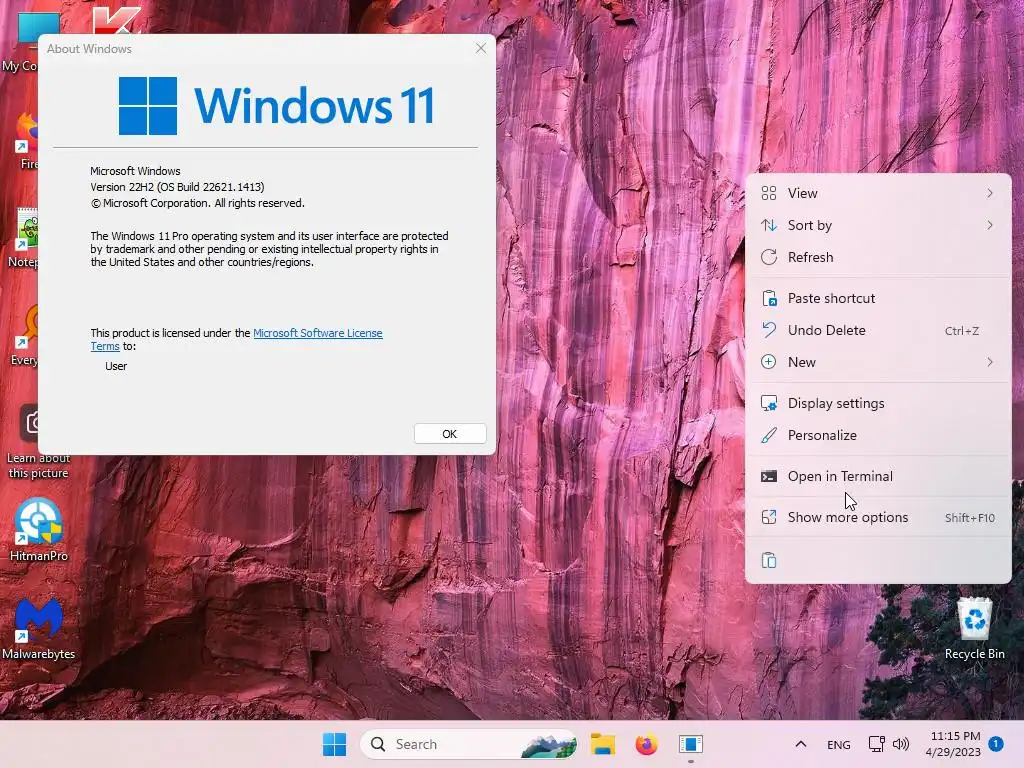Viewport: 1024px width, 768px height.
Task: Open the clock showing 11:15 PM
Action: point(953,744)
